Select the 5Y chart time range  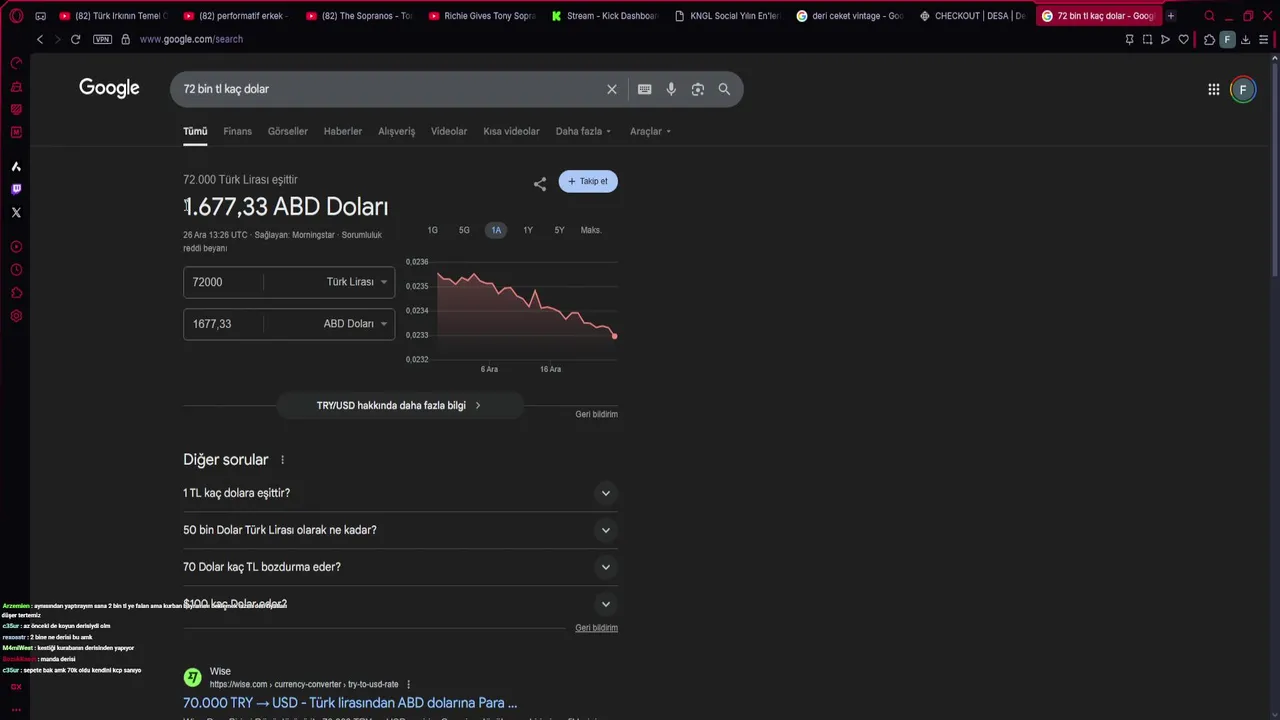click(x=559, y=230)
